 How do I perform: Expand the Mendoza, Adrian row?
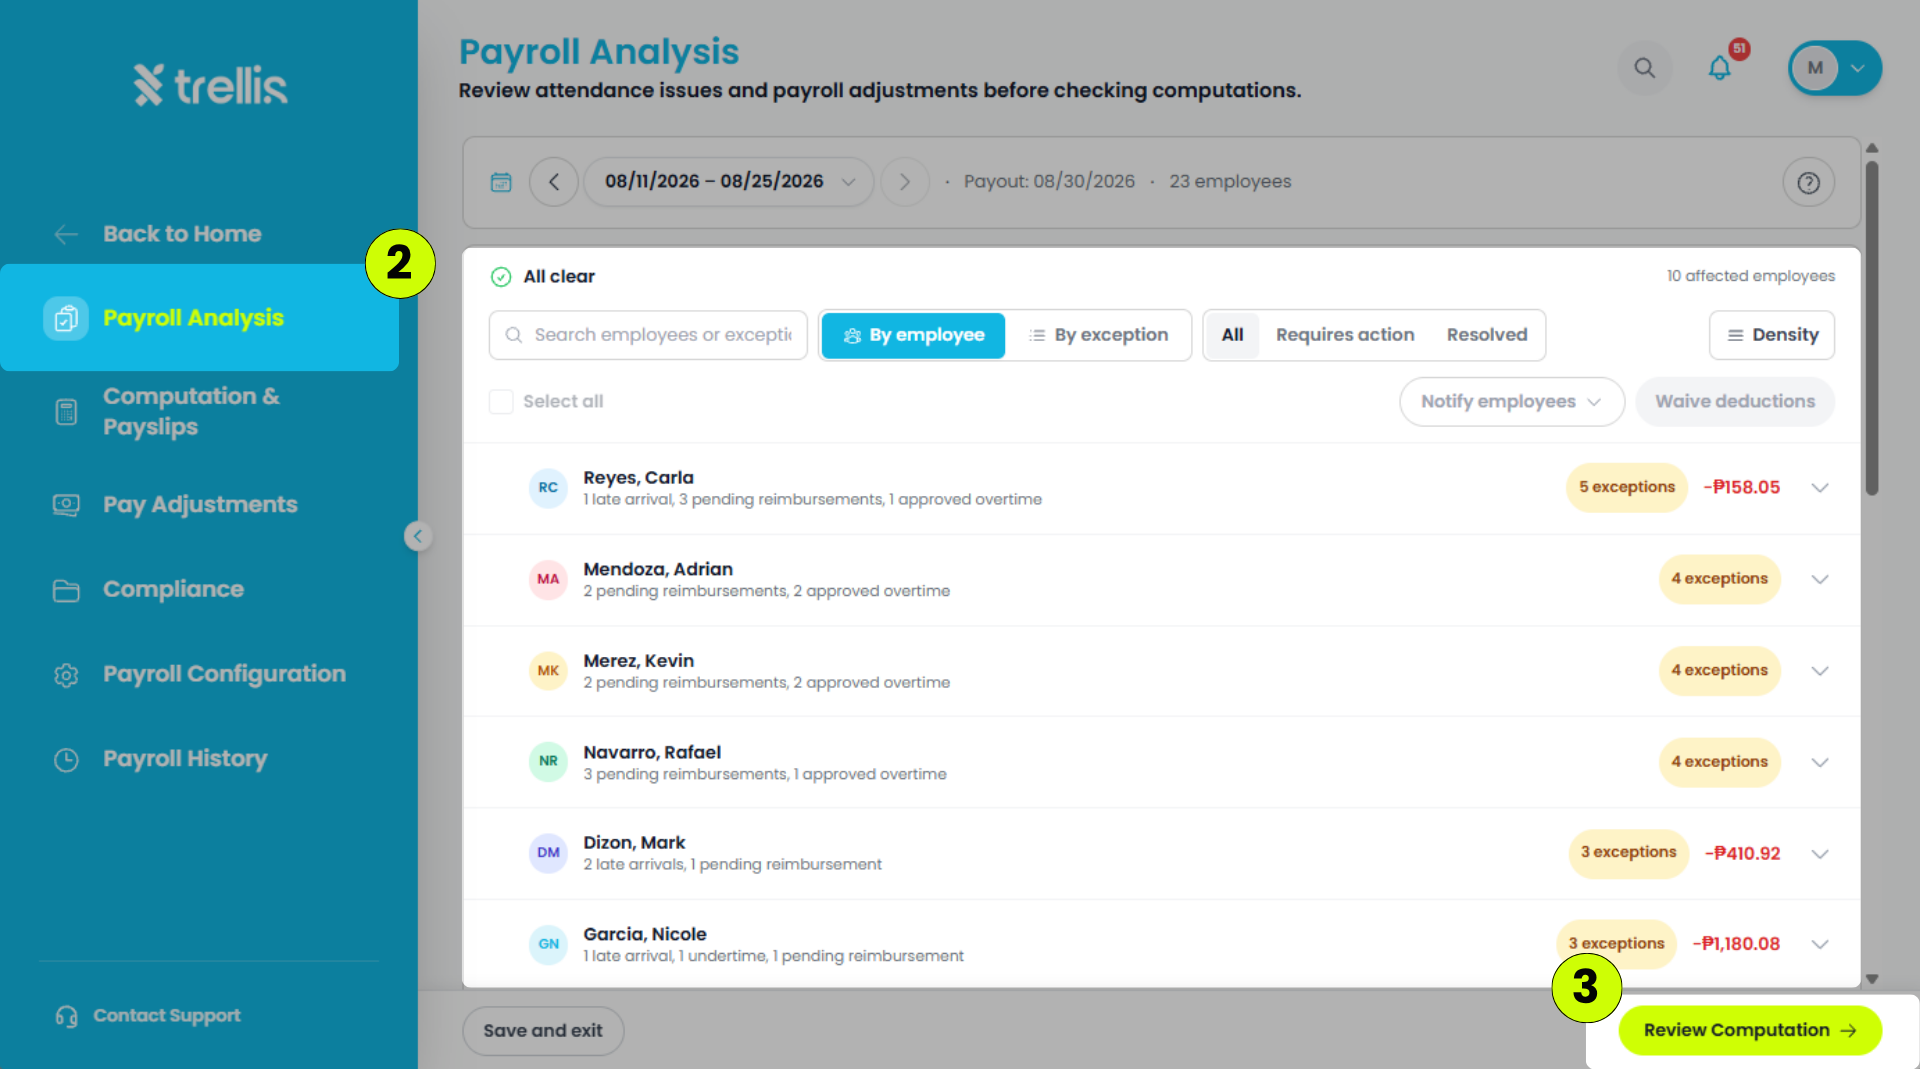(x=1820, y=580)
